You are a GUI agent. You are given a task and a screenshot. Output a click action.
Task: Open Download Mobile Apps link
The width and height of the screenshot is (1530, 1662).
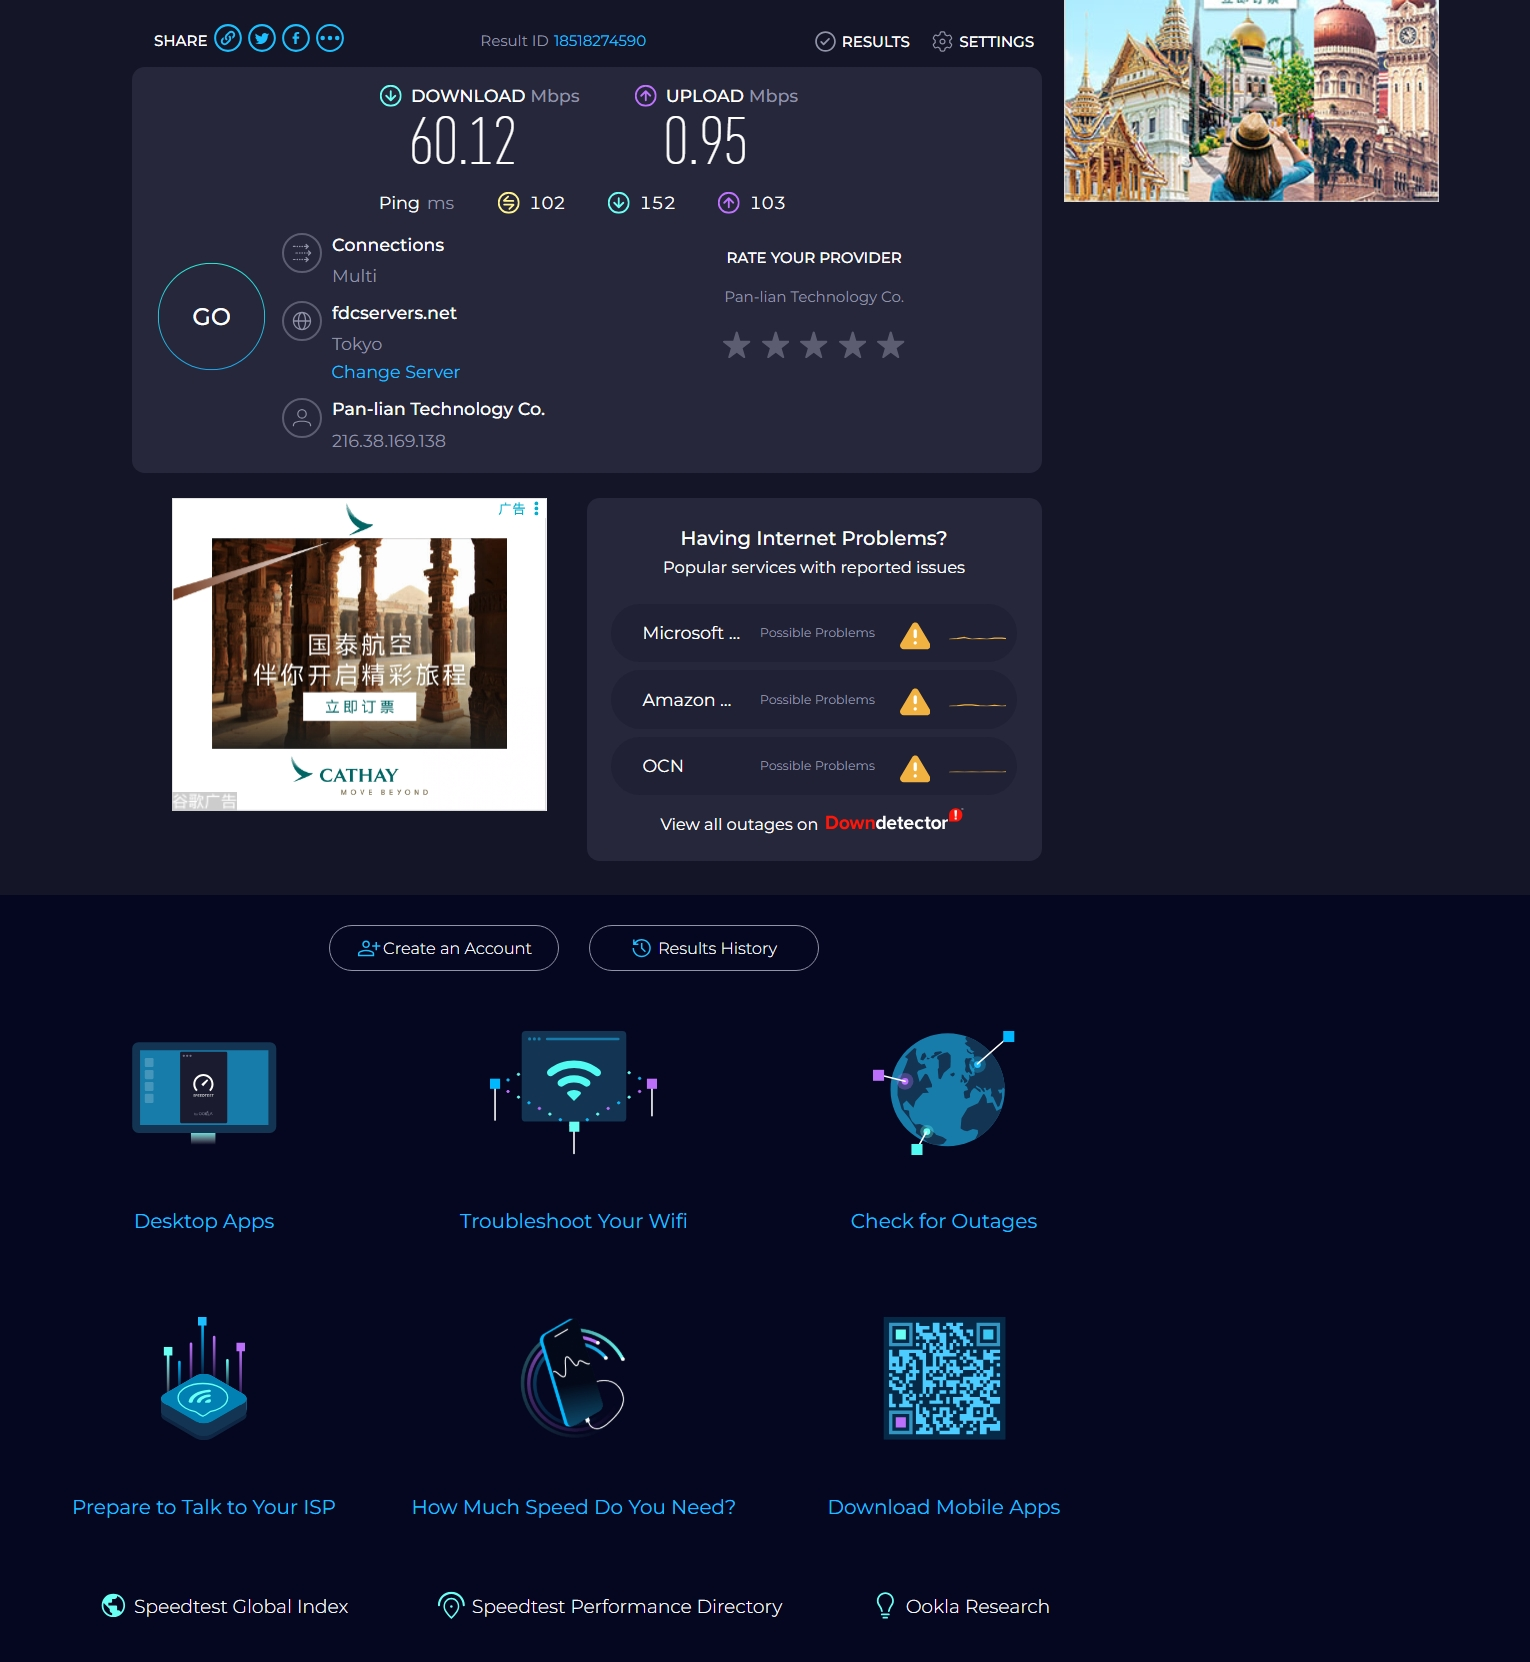(x=944, y=1507)
